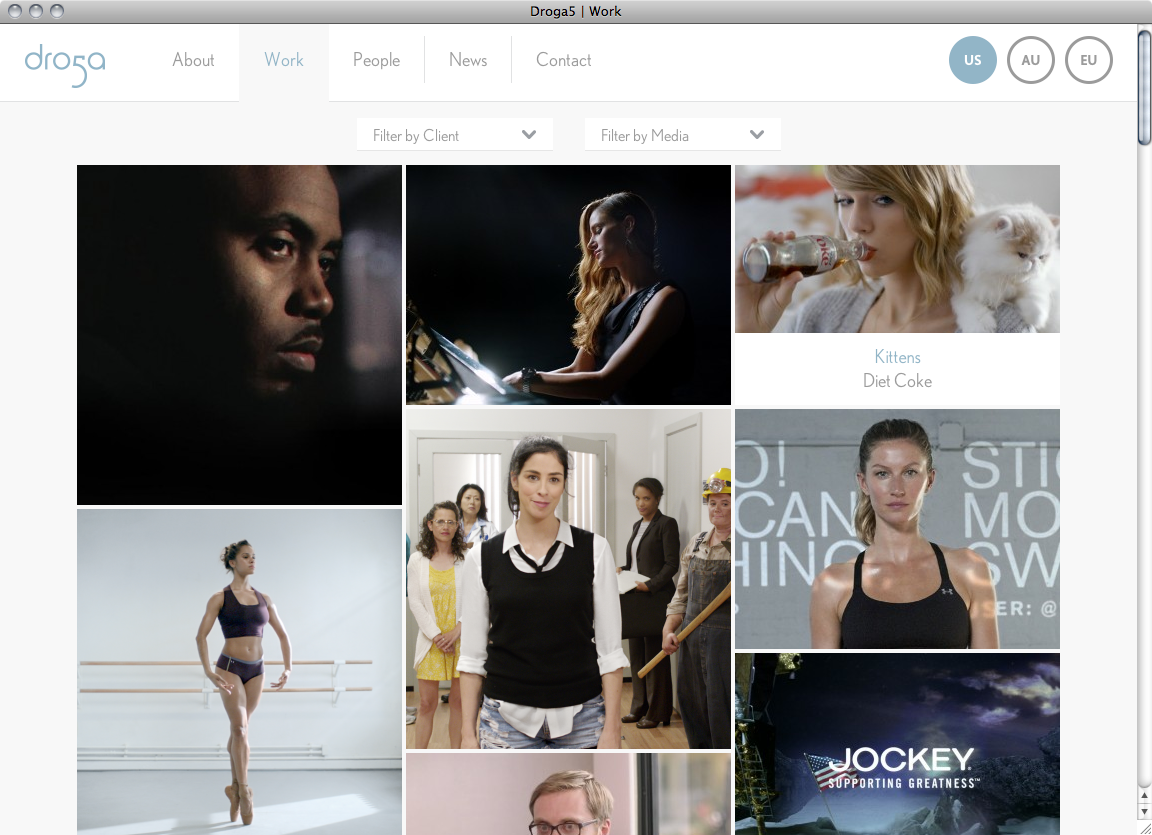
Task: Open the ballerina at barre thumbnail
Action: pyautogui.click(x=239, y=670)
